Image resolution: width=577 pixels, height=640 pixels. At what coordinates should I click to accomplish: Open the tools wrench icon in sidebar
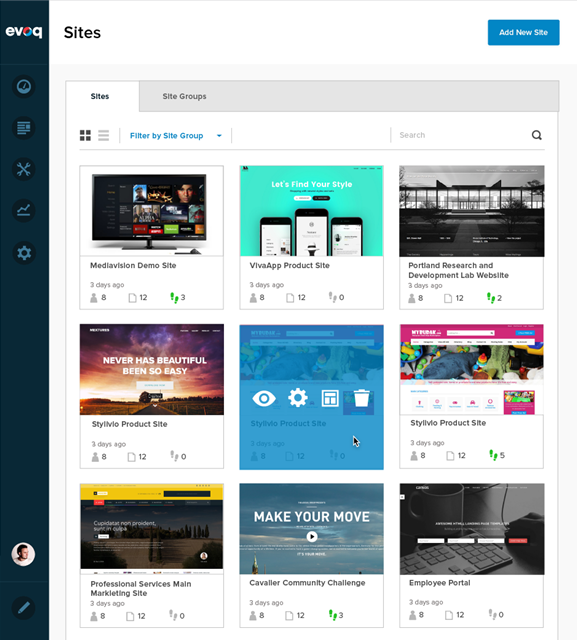[24, 169]
